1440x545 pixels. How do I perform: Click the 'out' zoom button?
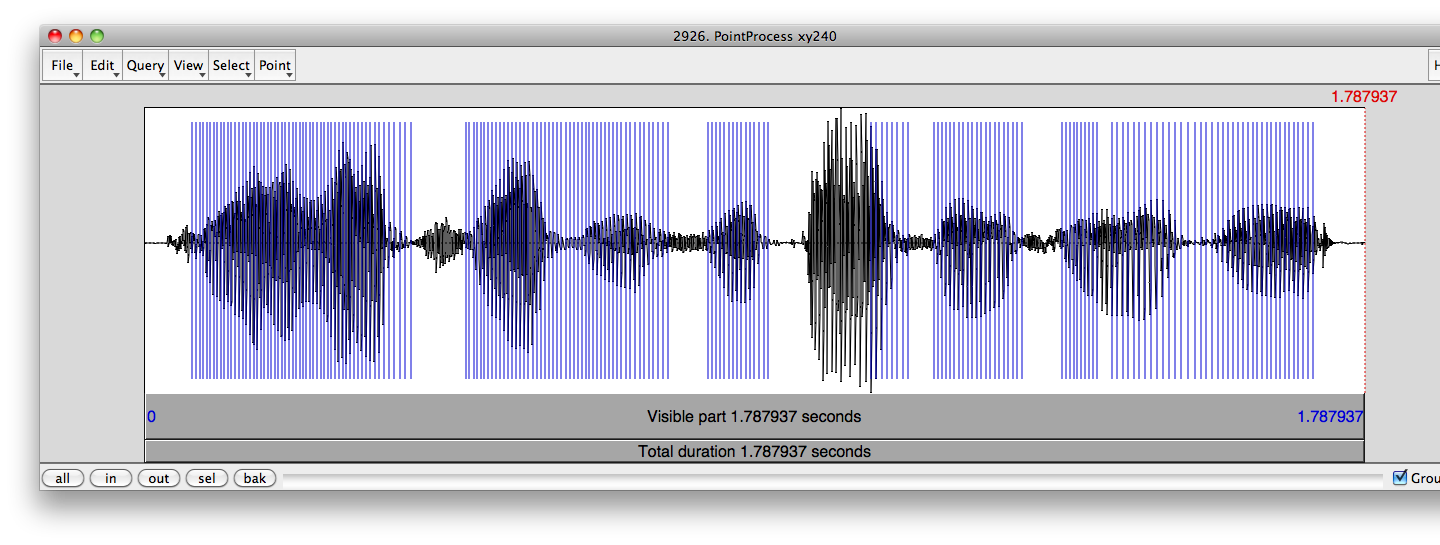click(x=159, y=478)
